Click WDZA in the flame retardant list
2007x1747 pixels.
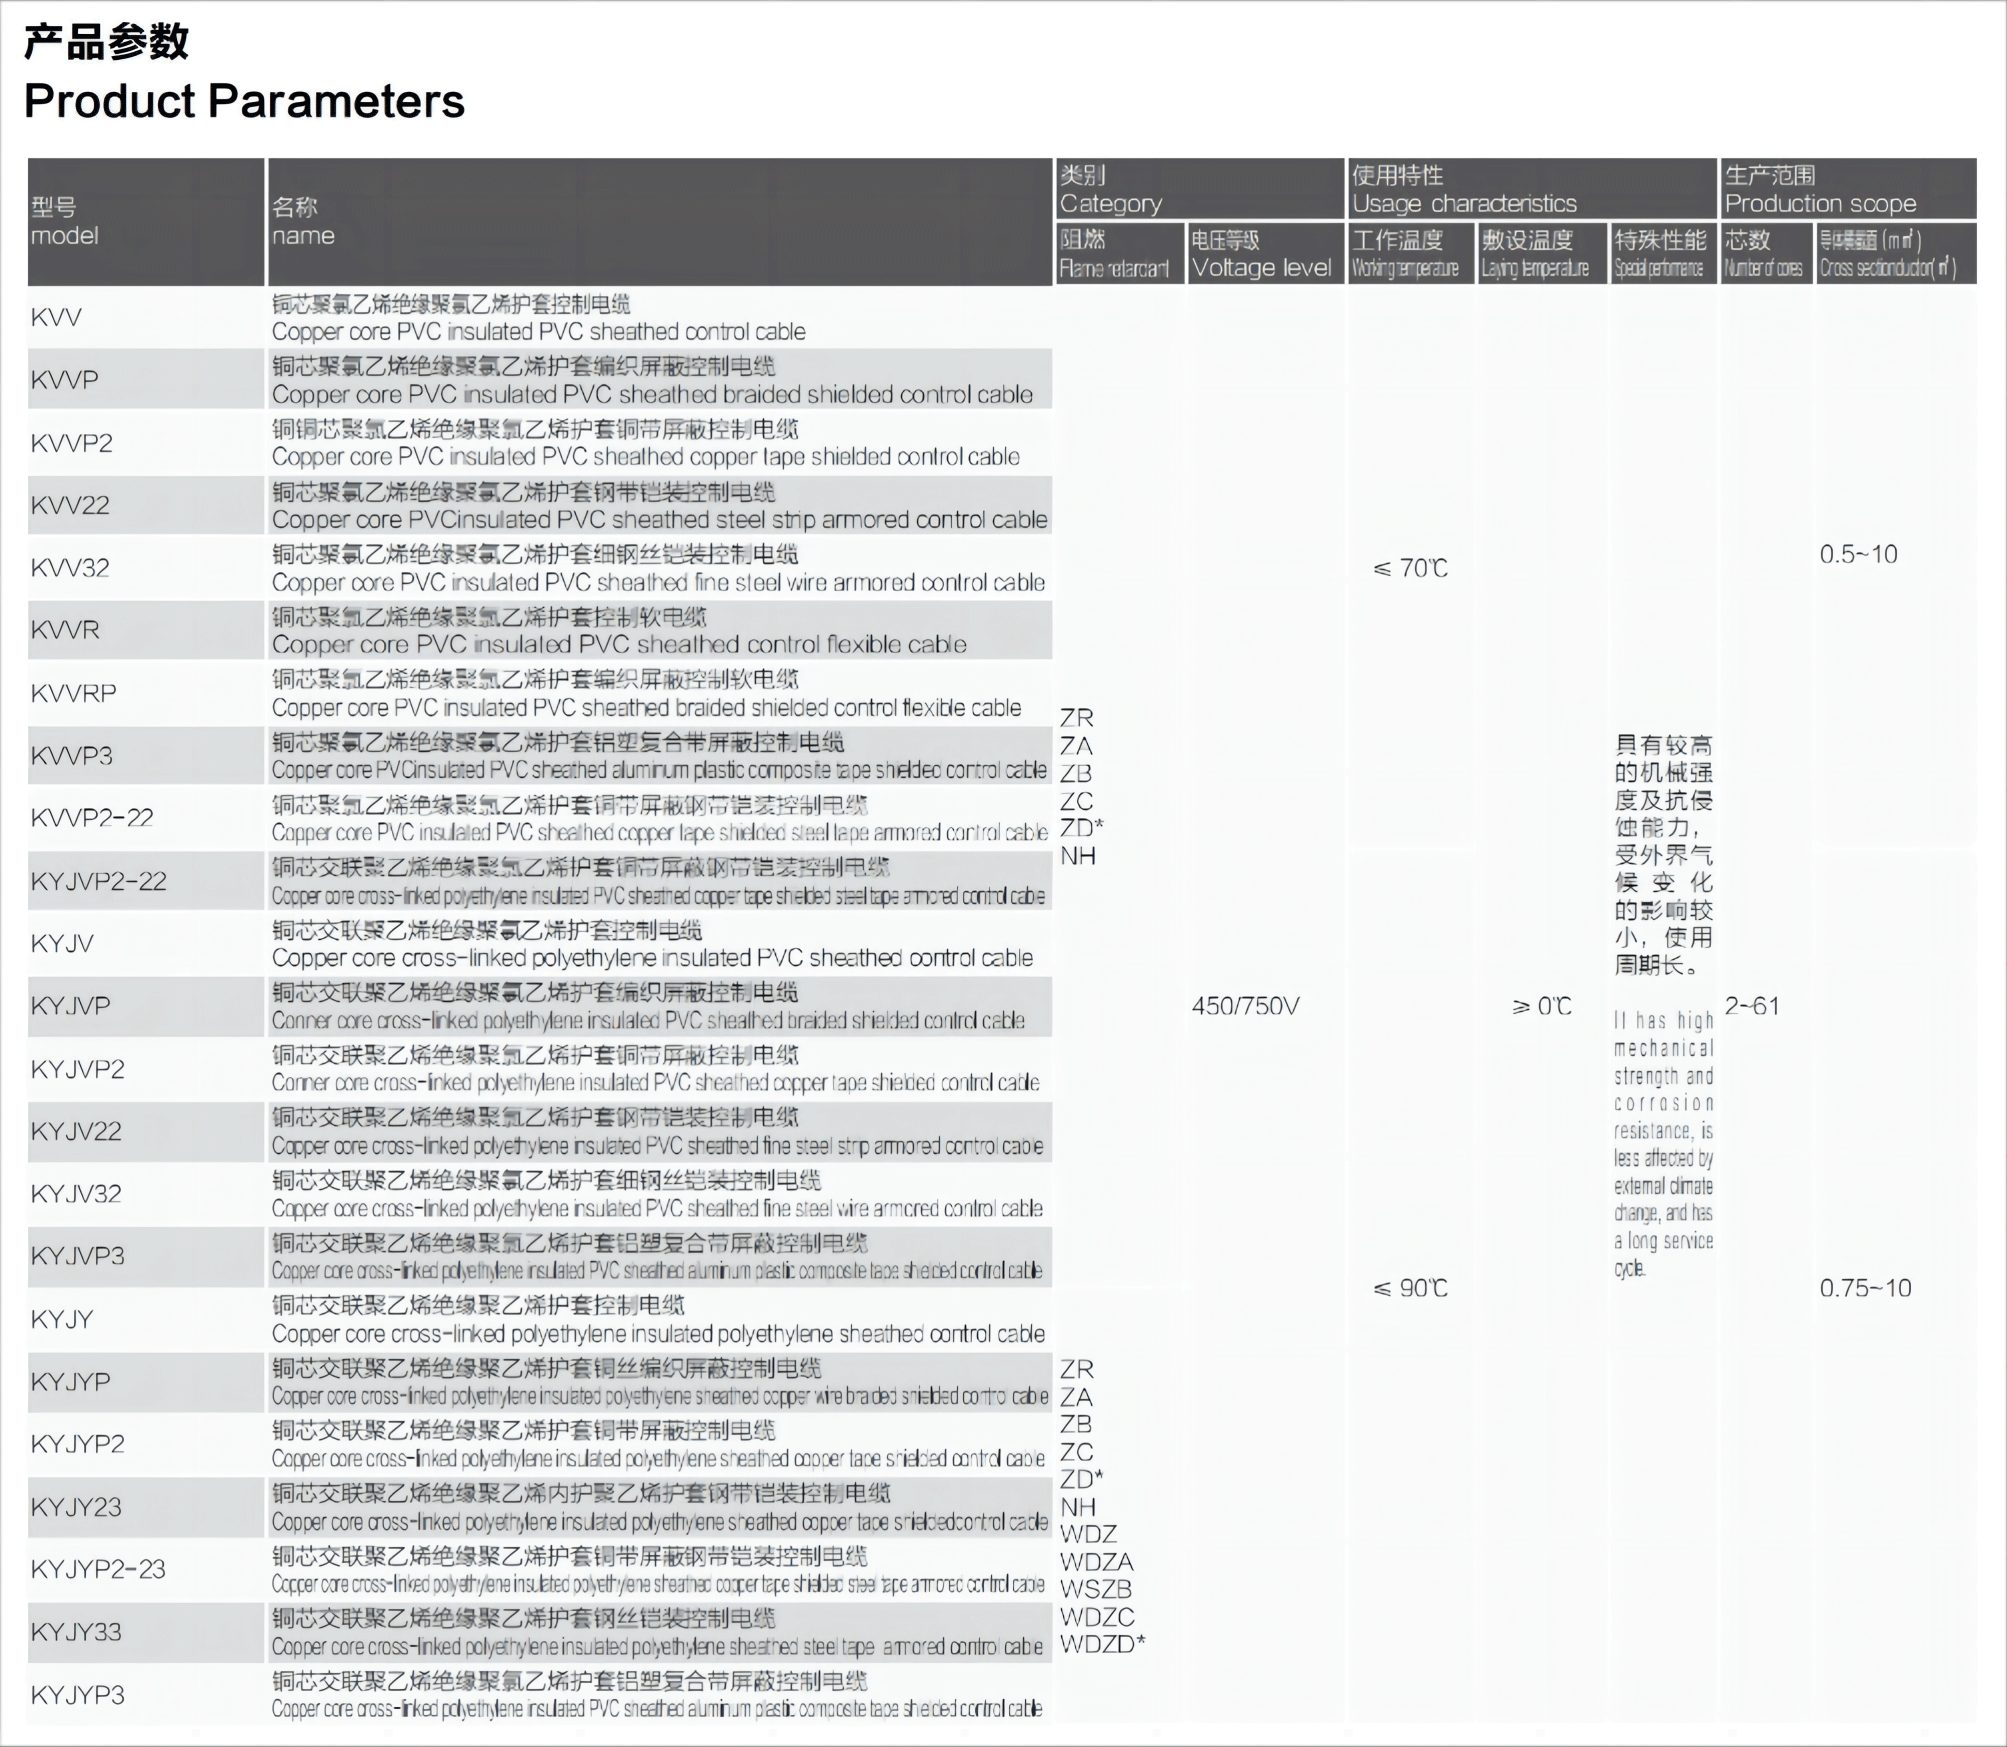click(1096, 1562)
